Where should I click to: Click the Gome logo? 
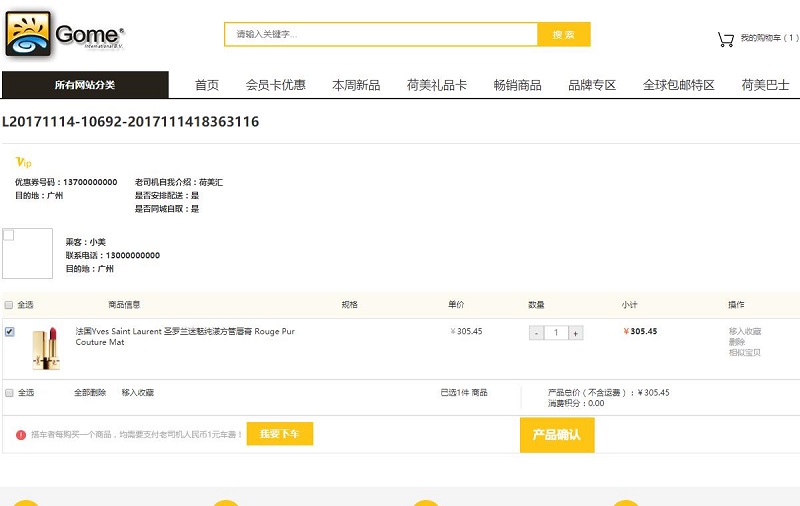(x=65, y=34)
